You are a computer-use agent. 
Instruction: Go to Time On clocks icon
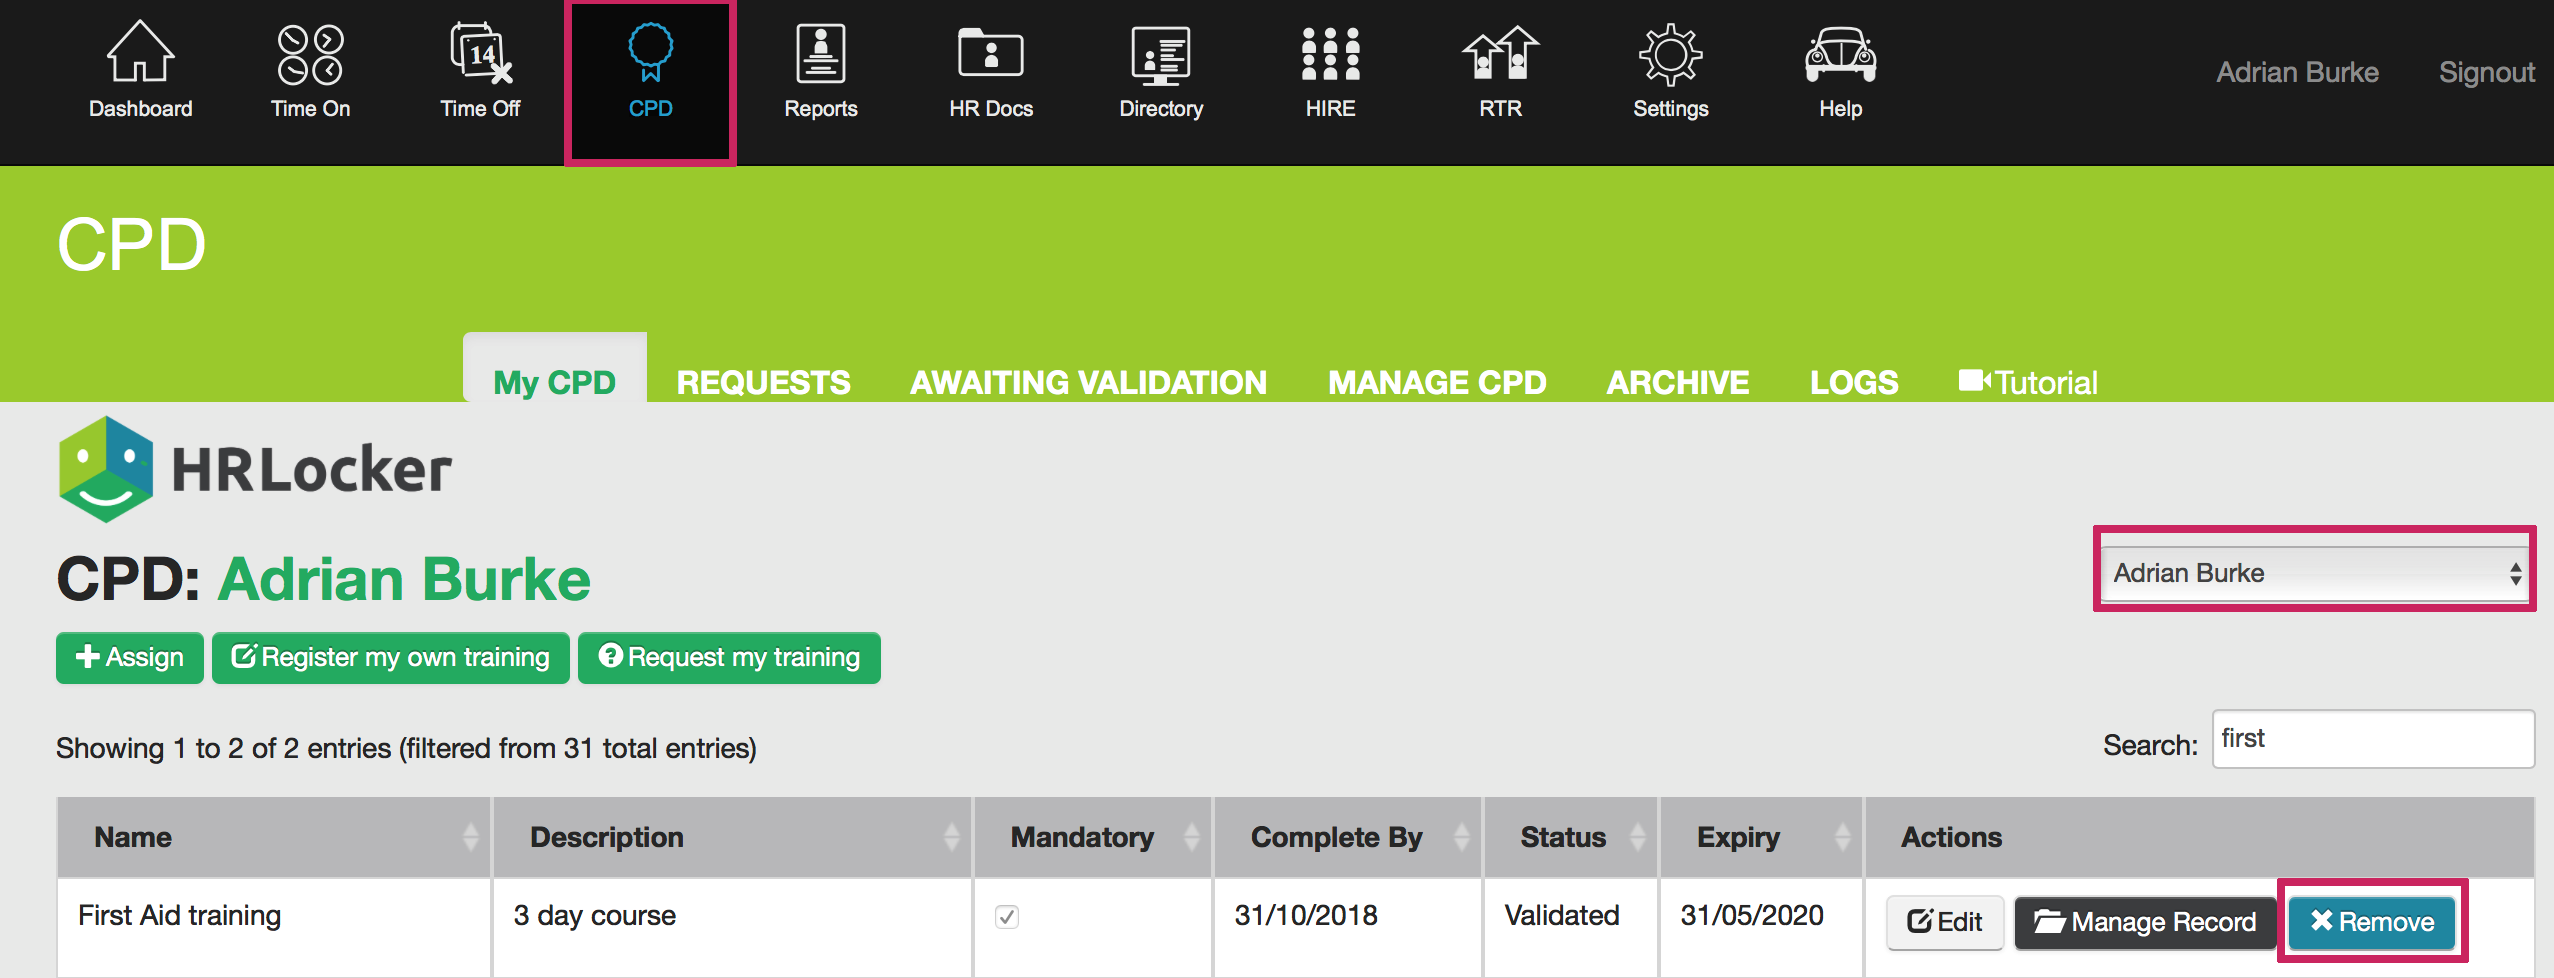(x=310, y=55)
